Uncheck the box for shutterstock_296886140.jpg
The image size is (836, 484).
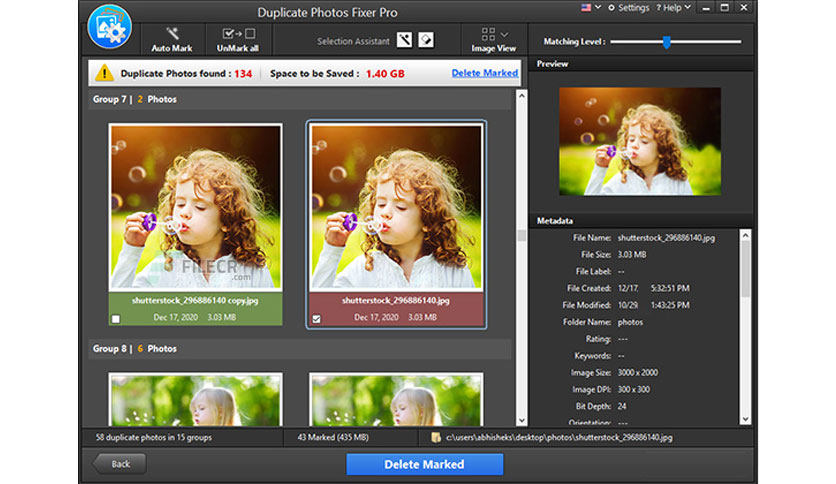coord(316,319)
